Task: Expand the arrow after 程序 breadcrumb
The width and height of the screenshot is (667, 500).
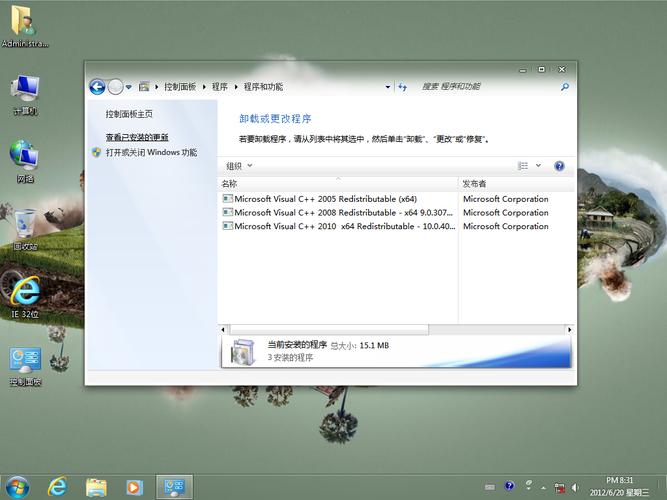Action: tap(236, 87)
